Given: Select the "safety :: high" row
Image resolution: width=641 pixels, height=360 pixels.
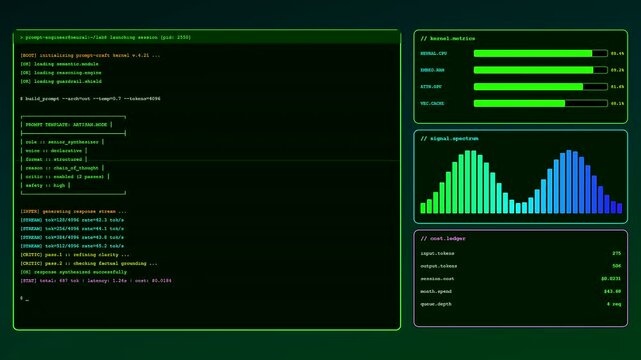Looking at the screenshot, I should click(45, 186).
